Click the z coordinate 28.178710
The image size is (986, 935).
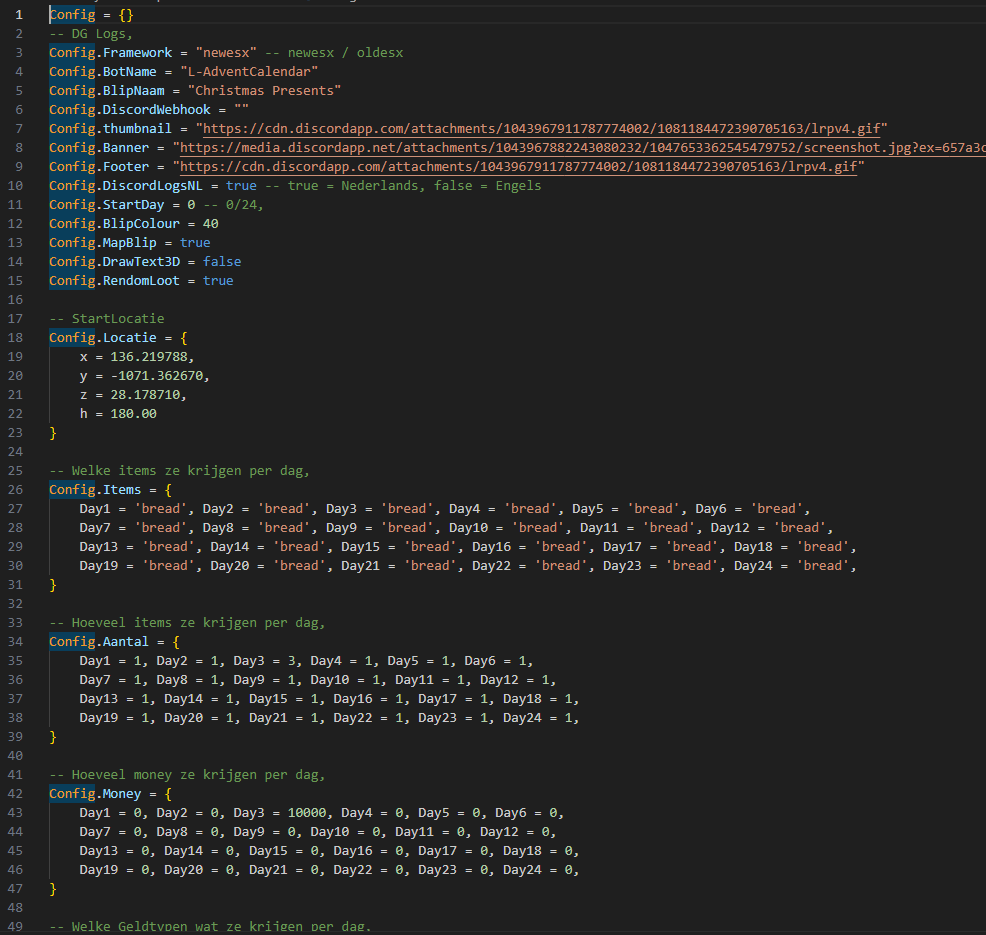[x=145, y=395]
